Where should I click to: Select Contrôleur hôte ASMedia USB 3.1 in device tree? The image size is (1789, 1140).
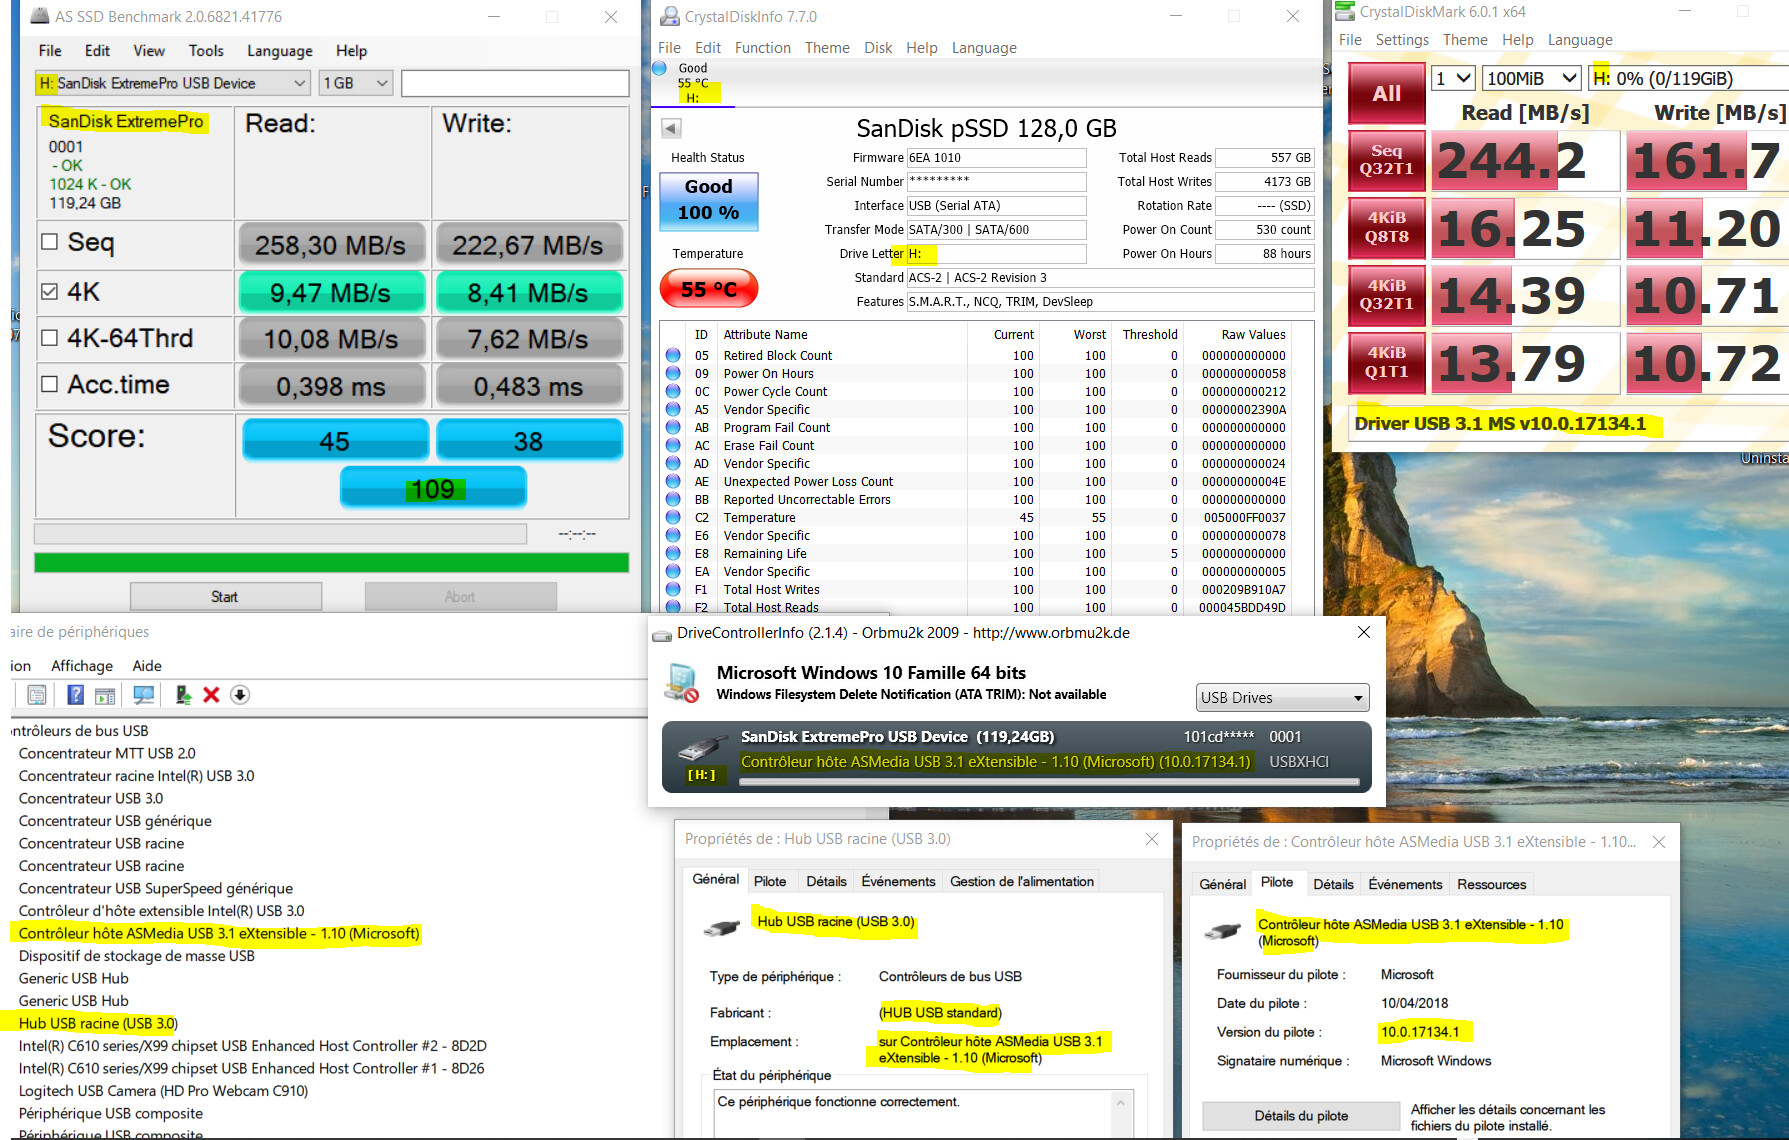coord(219,933)
